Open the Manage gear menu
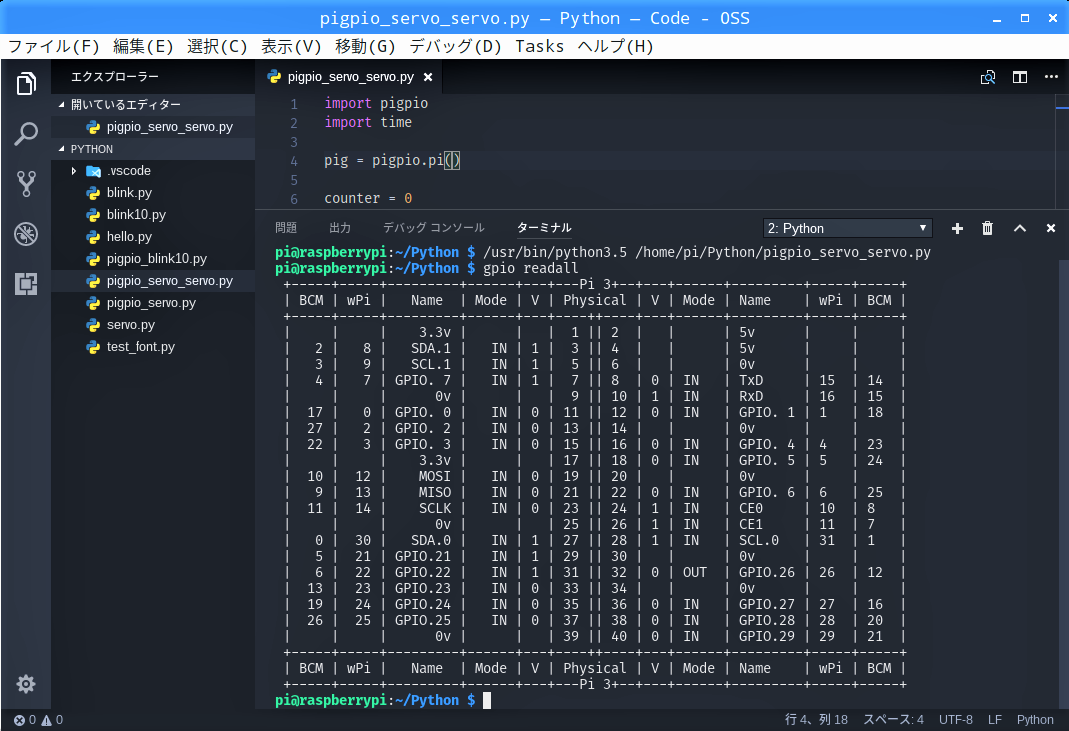Screen dimensions: 1069x731 pos(26,683)
